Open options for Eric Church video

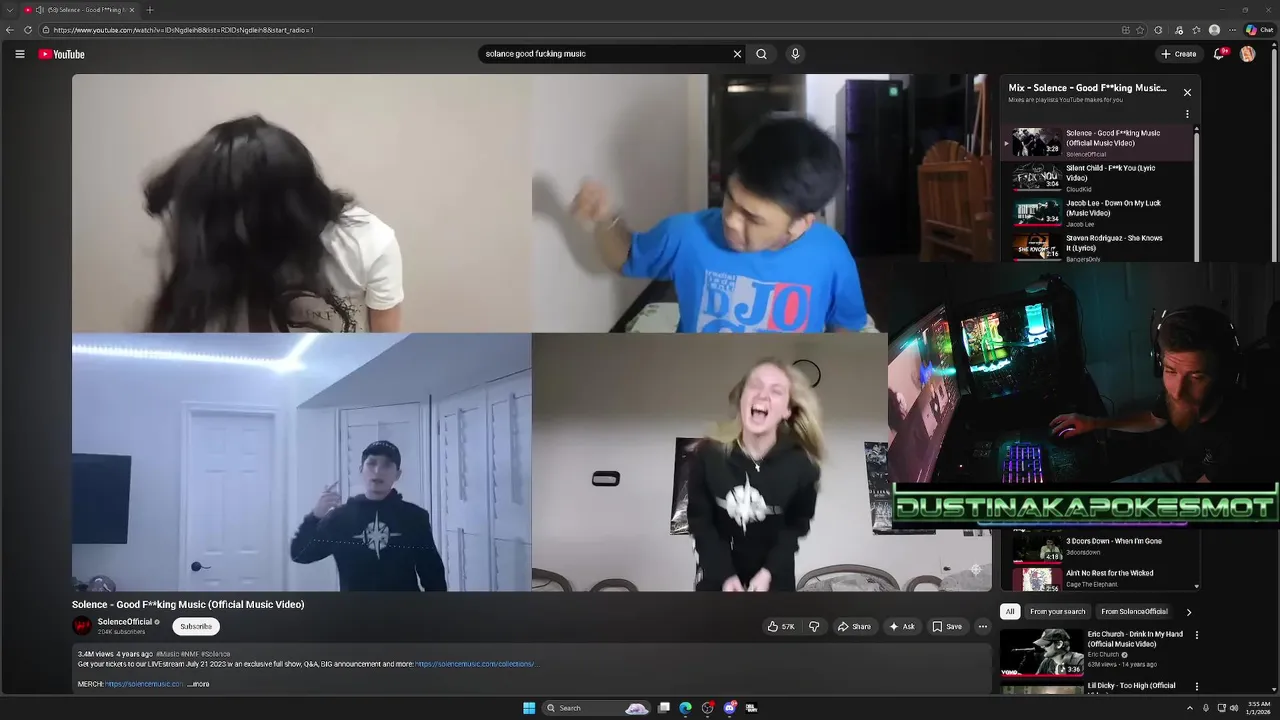click(1196, 635)
